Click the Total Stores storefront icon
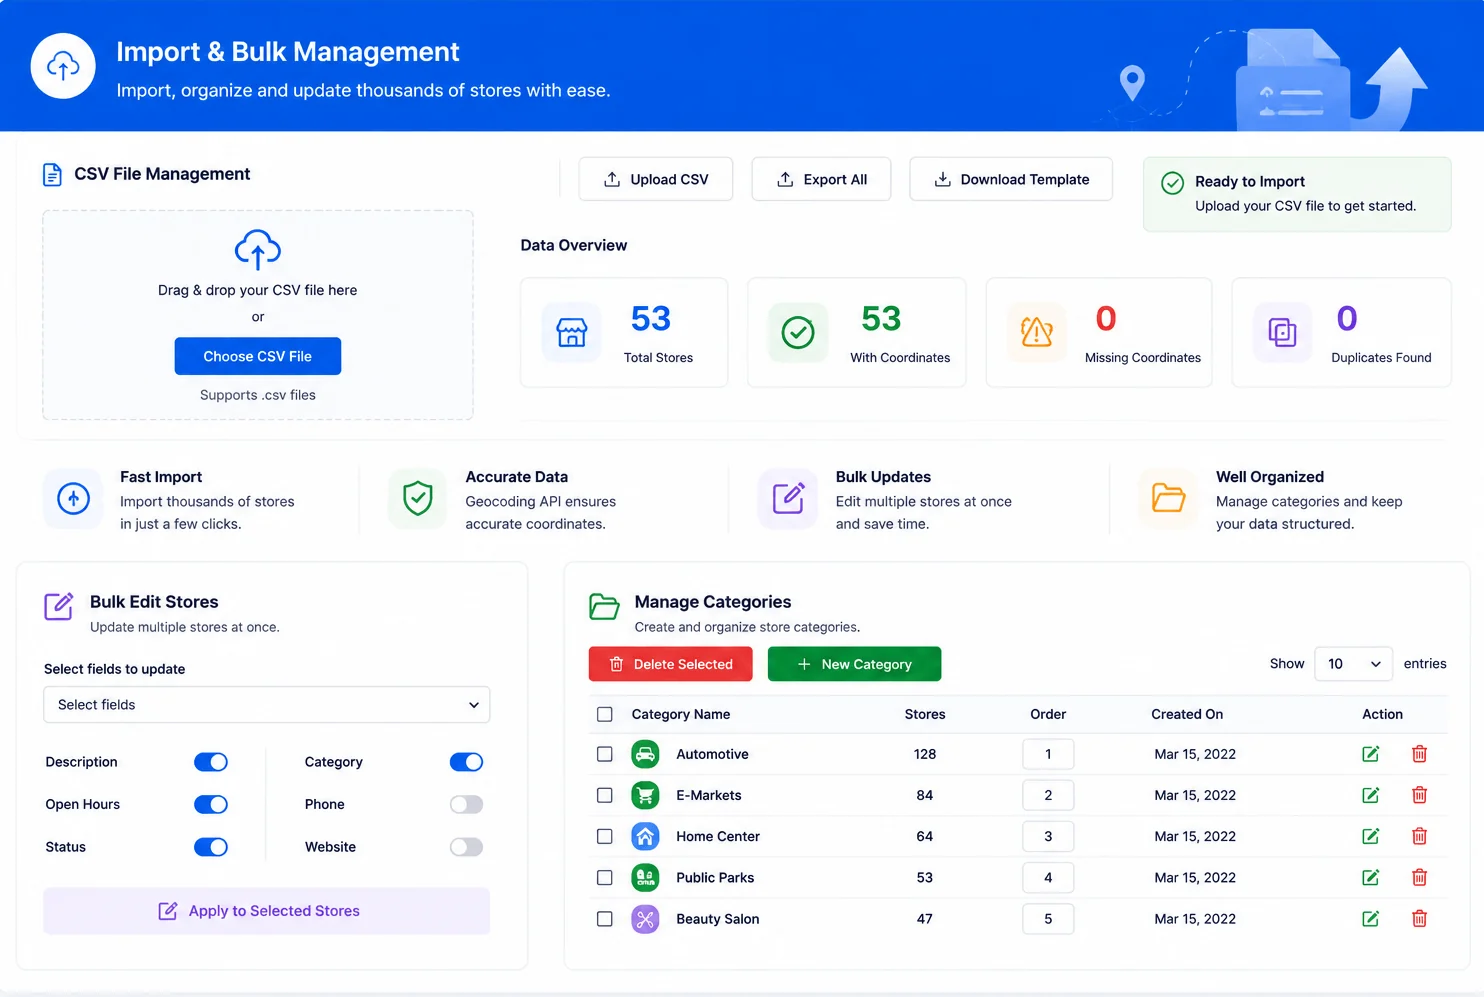 tap(572, 332)
